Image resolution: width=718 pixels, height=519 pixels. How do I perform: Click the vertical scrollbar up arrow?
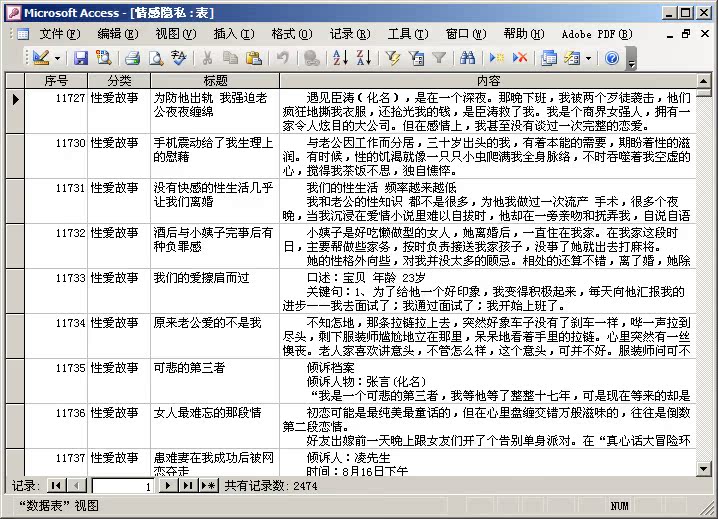pyautogui.click(x=704, y=81)
